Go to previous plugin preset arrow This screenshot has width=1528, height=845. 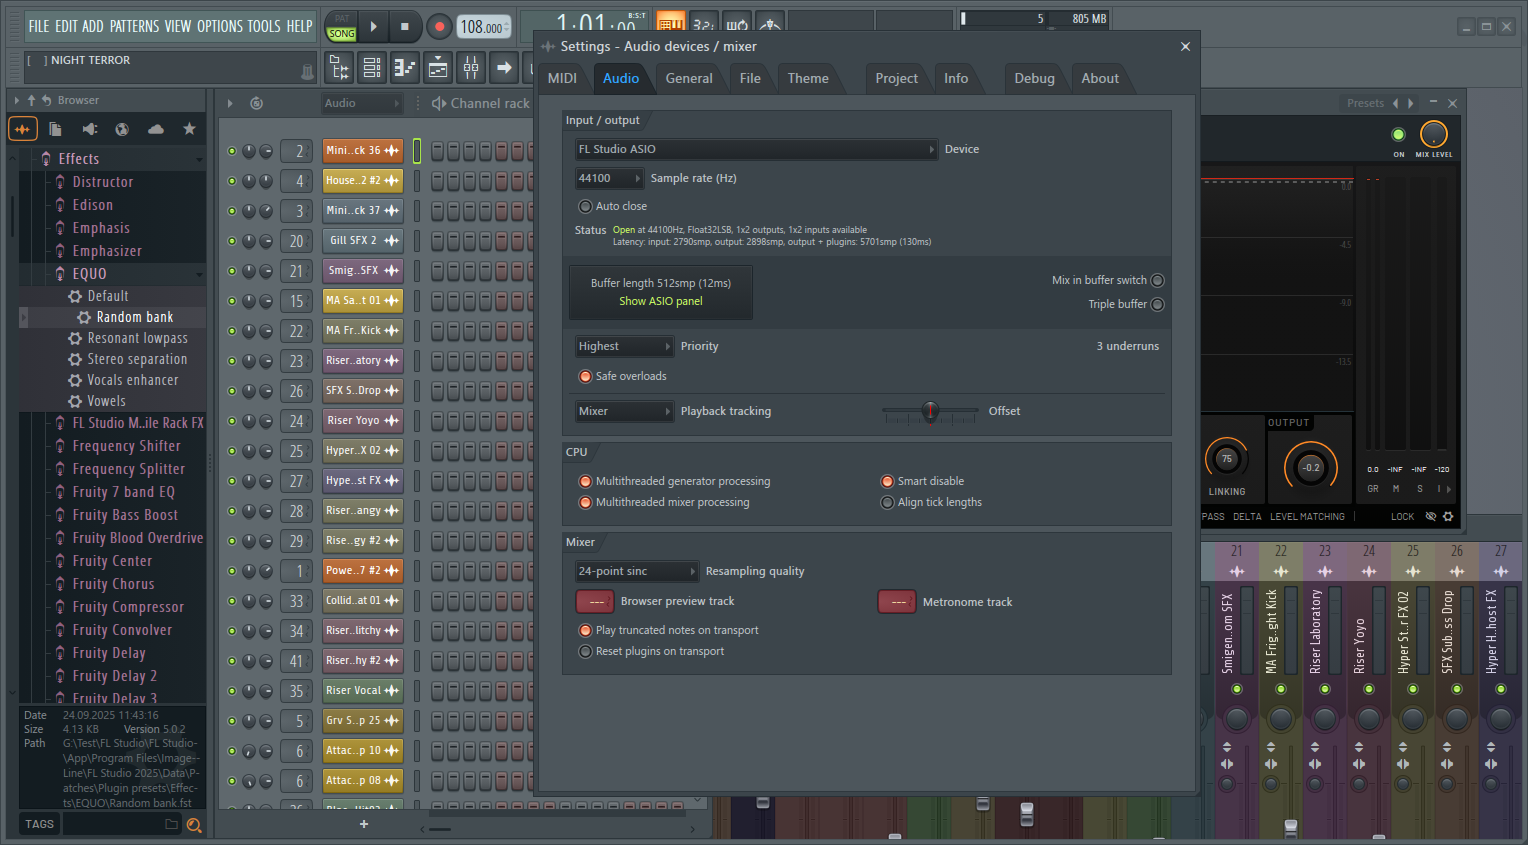click(x=1396, y=103)
